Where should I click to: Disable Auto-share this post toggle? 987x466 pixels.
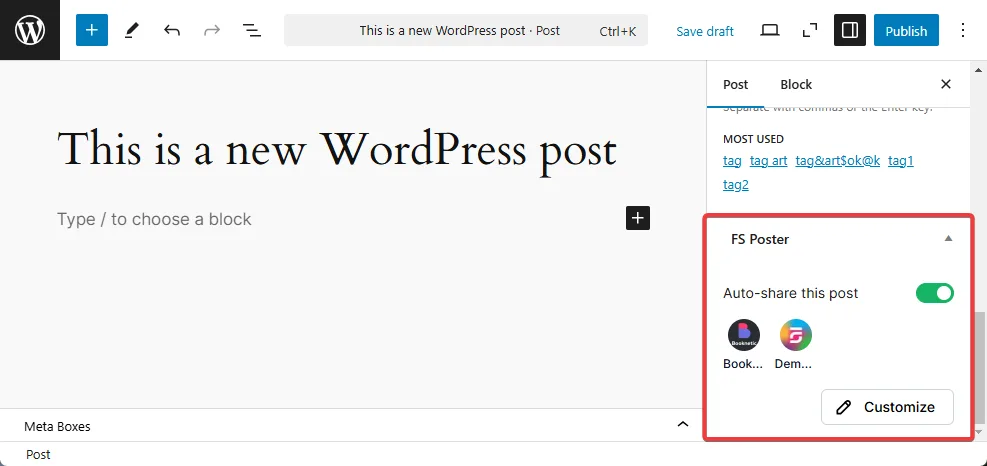click(935, 293)
